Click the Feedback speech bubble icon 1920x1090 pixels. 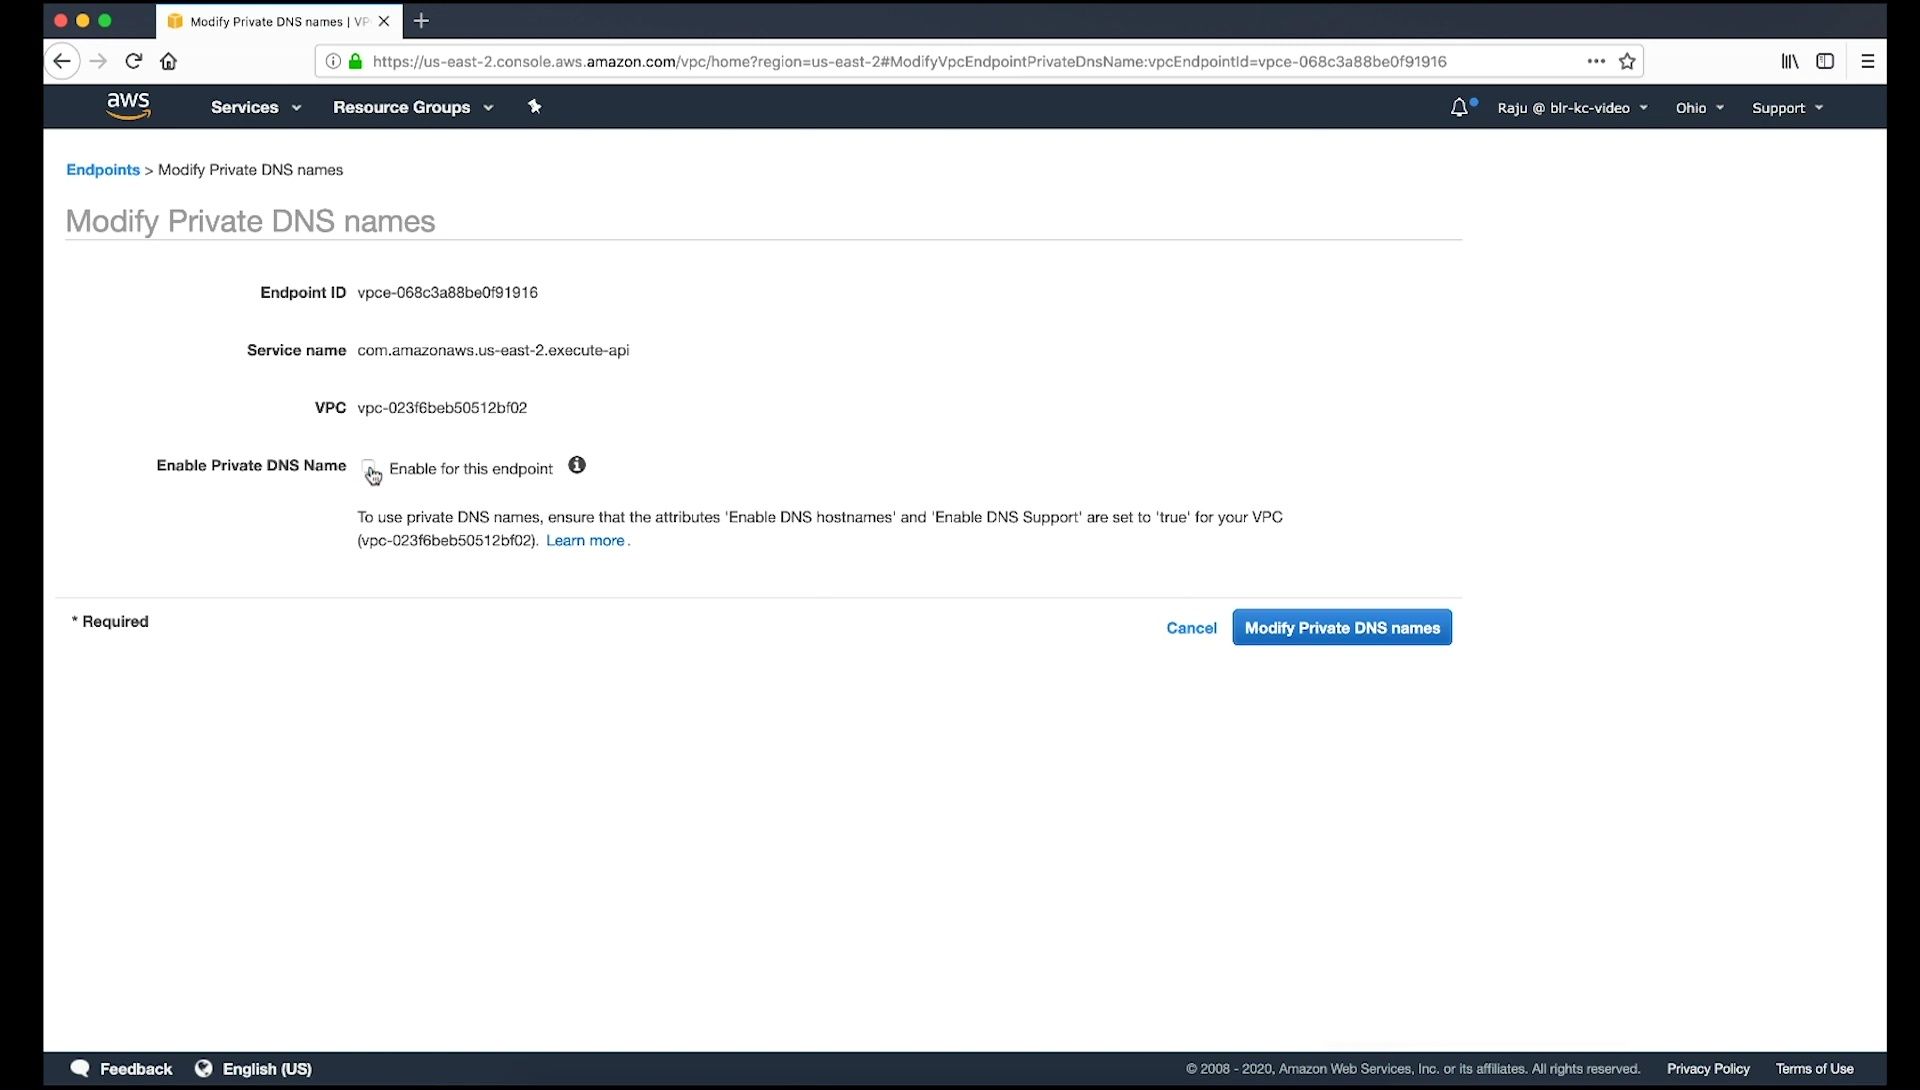click(81, 1068)
